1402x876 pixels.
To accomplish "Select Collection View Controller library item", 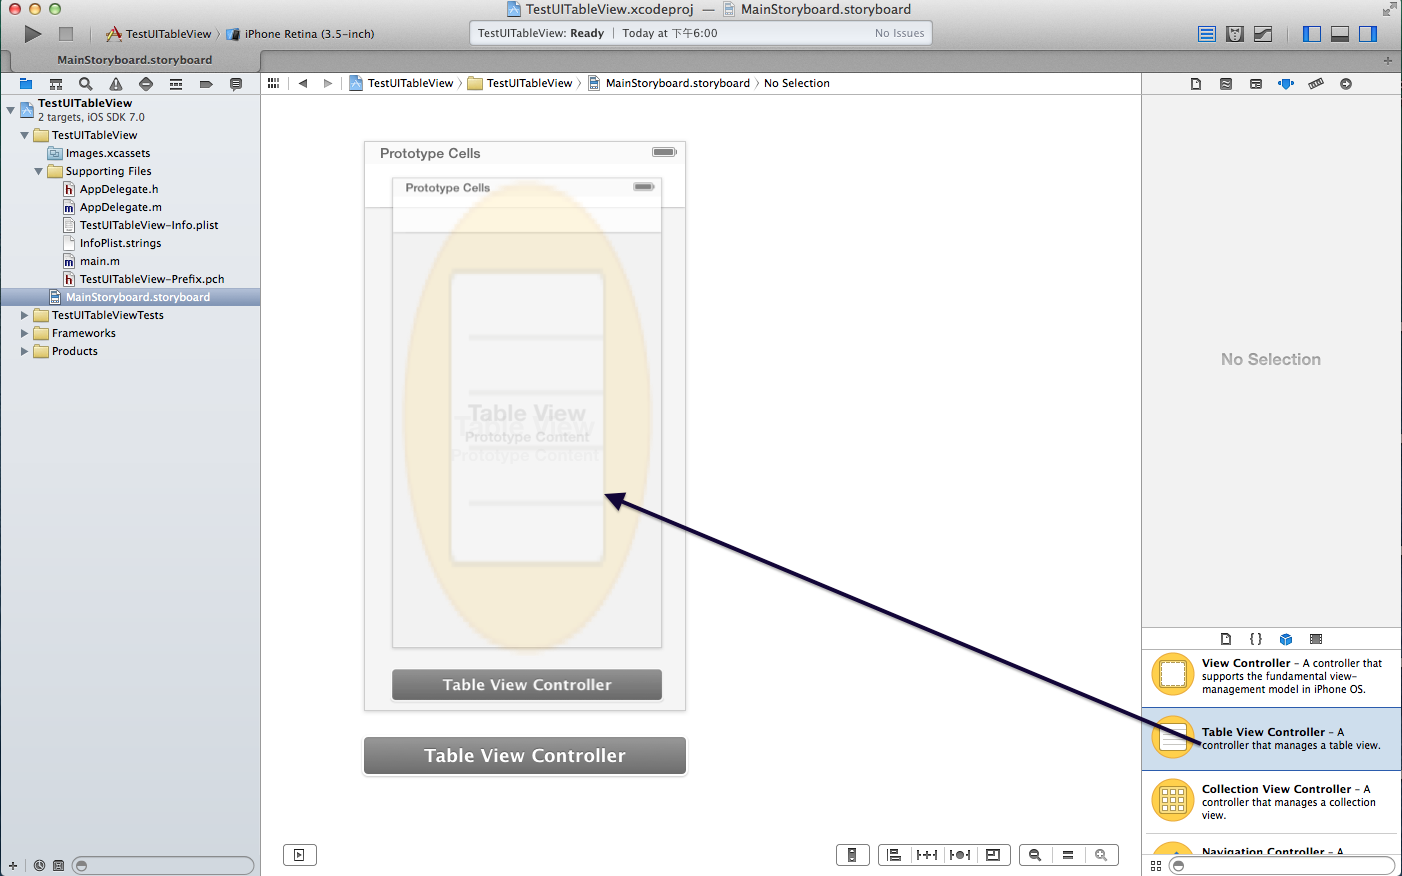I will (x=1272, y=802).
